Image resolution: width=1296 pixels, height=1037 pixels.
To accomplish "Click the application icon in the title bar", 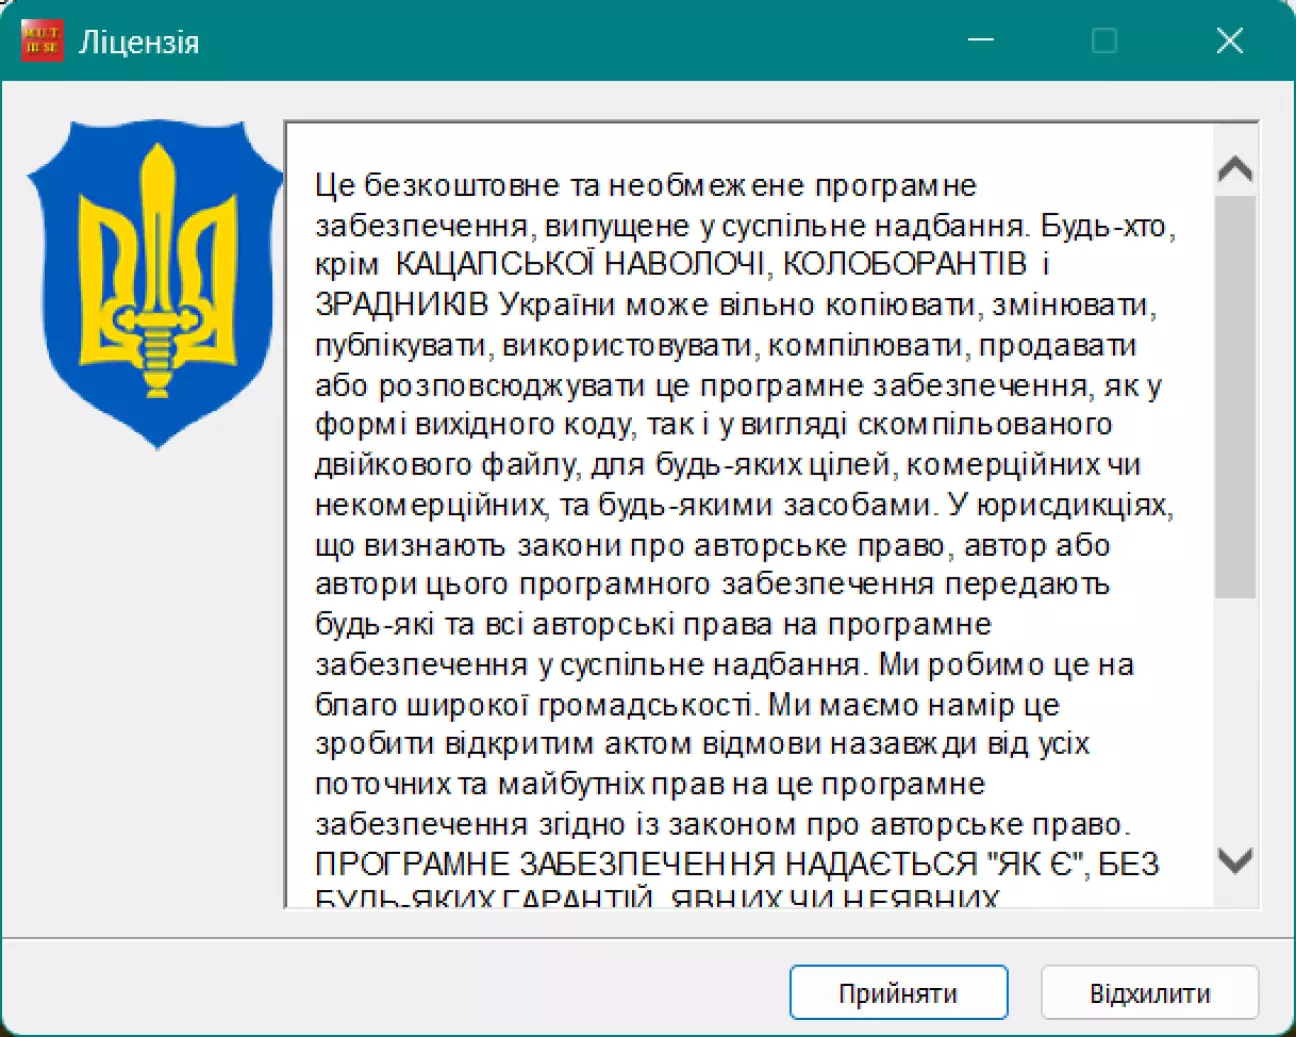I will (42, 41).
